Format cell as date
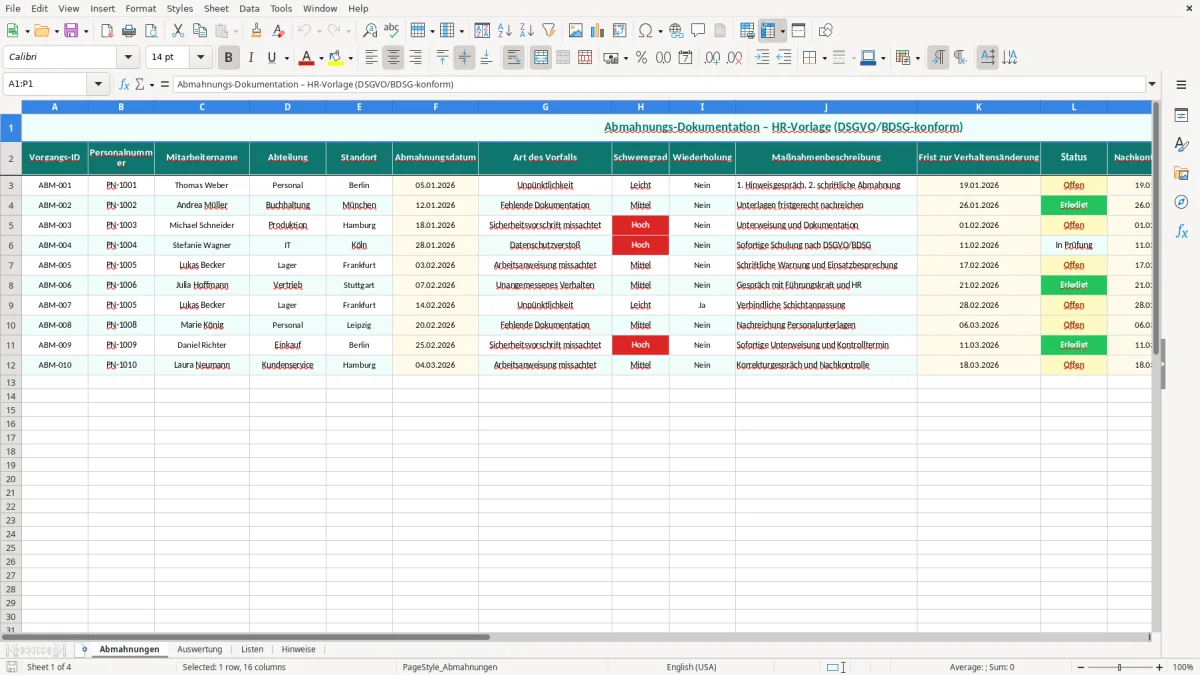Screen dimensions: 1200x675 [x=685, y=58]
